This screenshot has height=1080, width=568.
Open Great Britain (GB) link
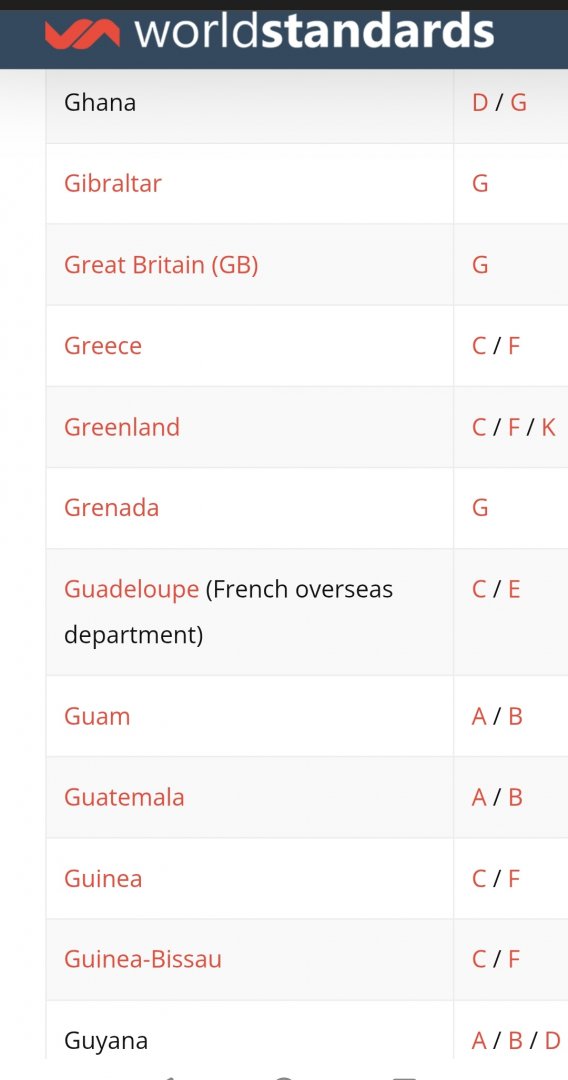tap(161, 264)
